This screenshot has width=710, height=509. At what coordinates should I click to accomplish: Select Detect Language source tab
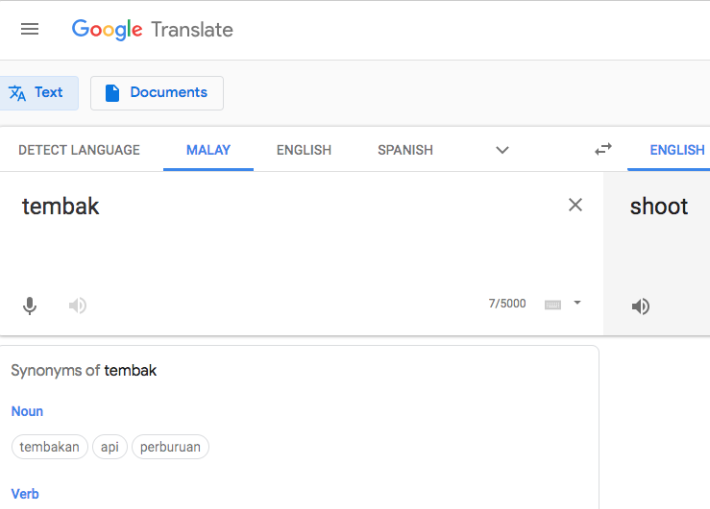(x=79, y=150)
